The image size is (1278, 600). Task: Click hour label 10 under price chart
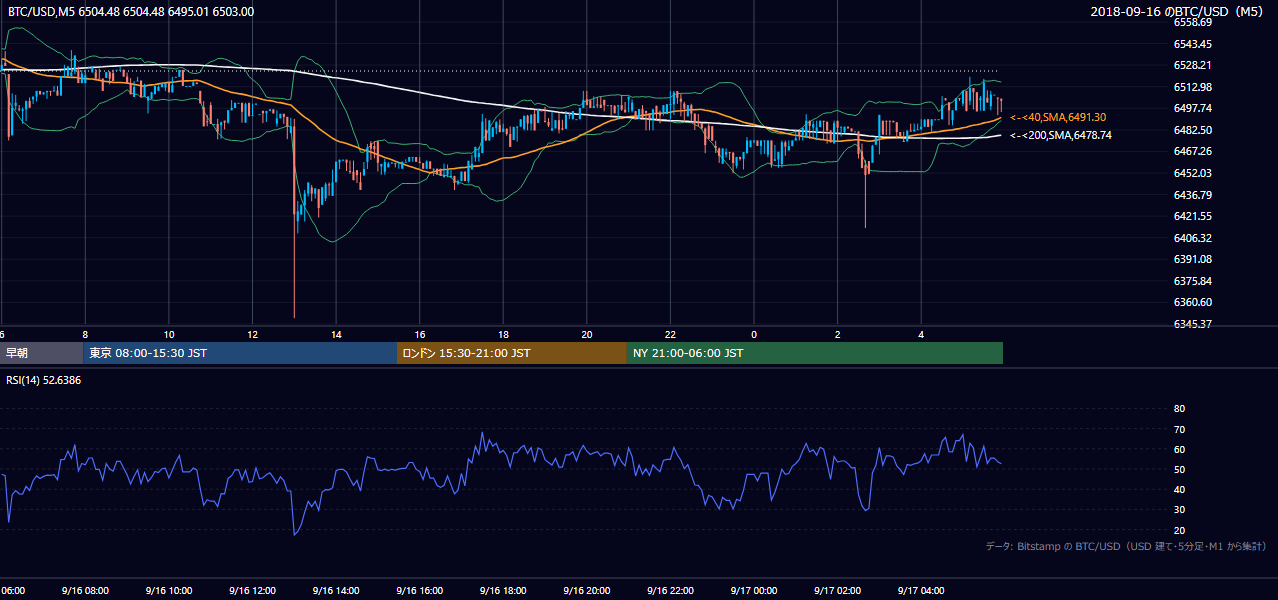coord(169,334)
